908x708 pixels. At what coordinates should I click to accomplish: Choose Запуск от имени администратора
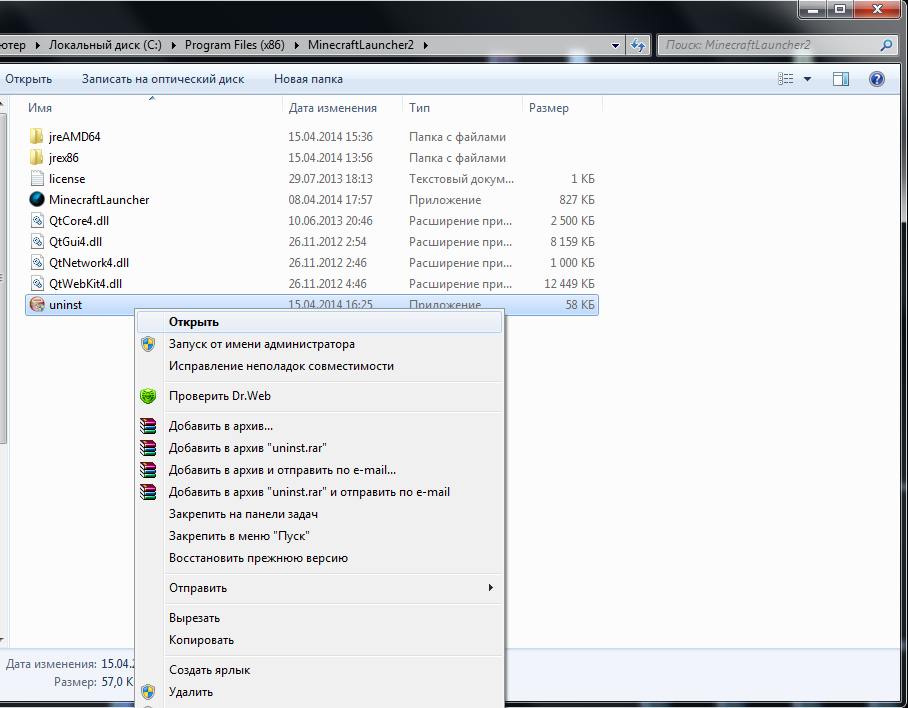[261, 344]
